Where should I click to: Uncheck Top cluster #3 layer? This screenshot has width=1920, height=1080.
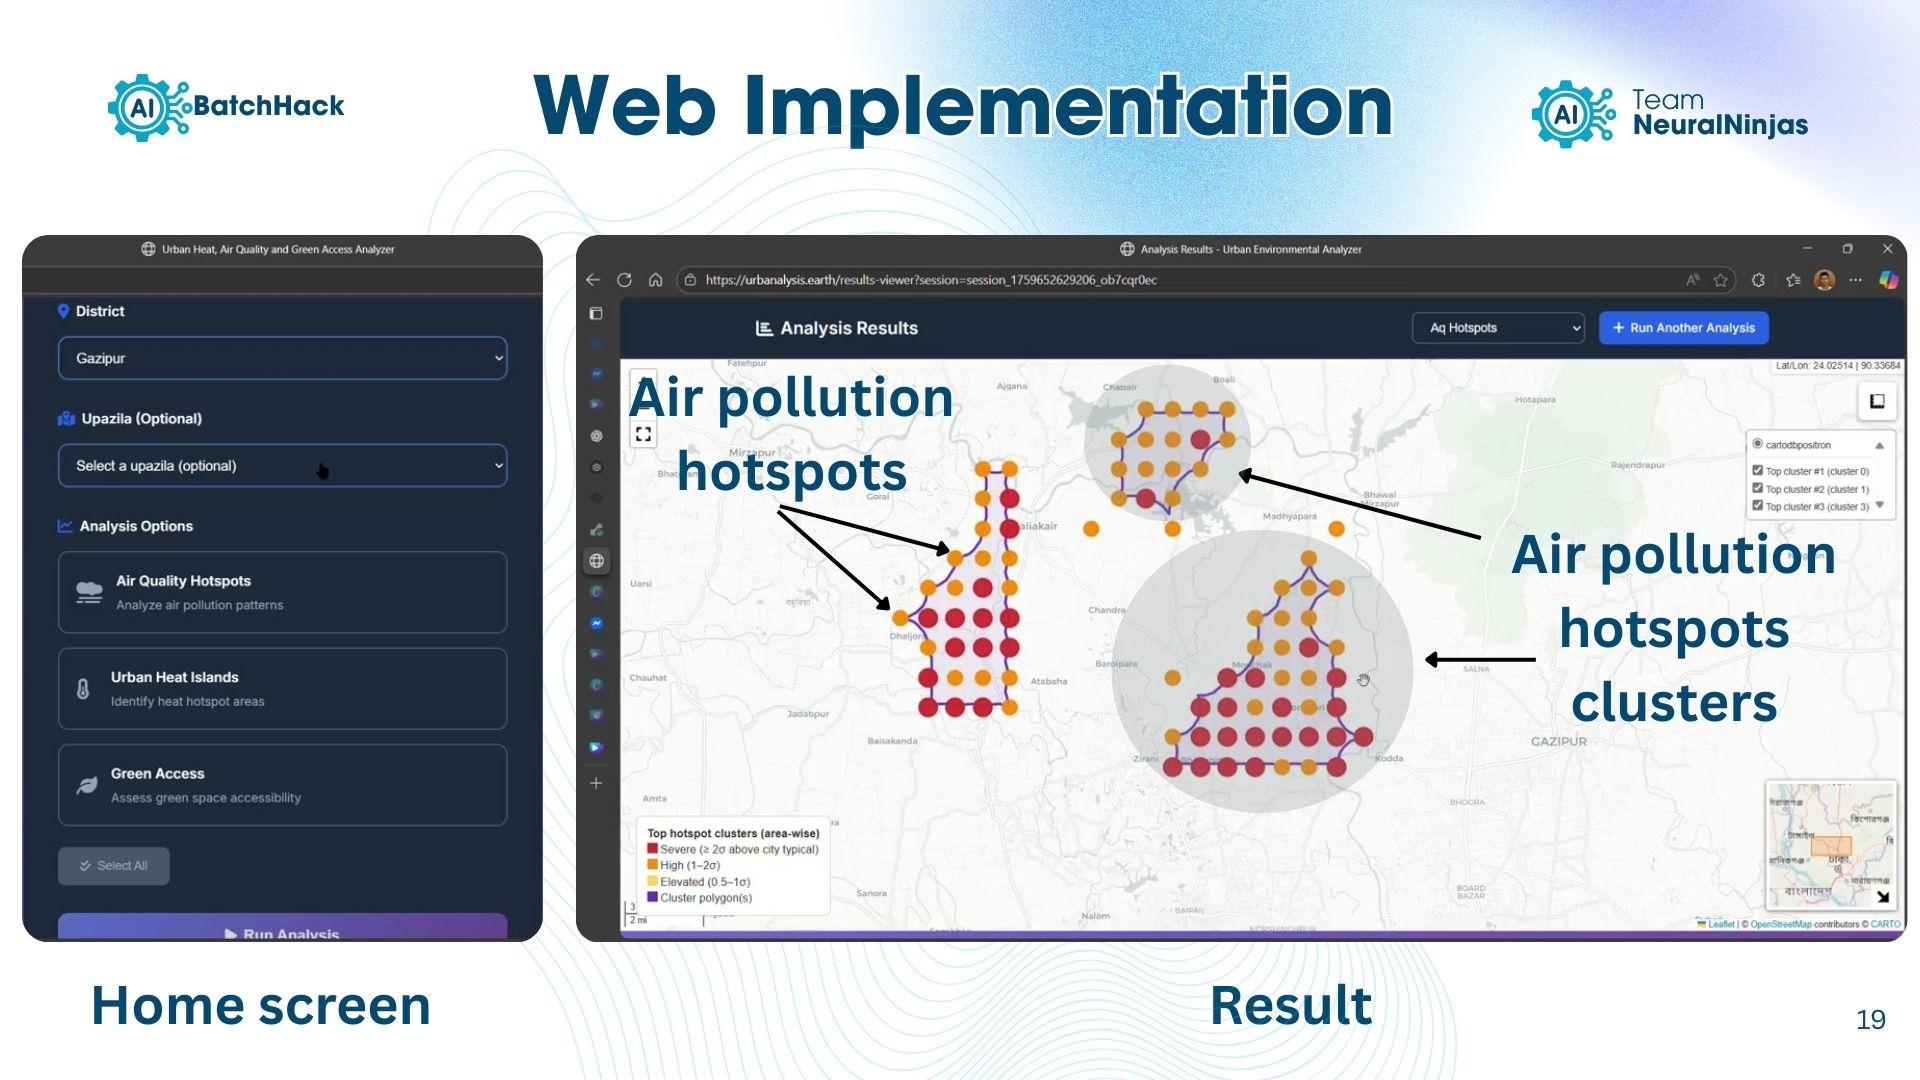(x=1757, y=505)
